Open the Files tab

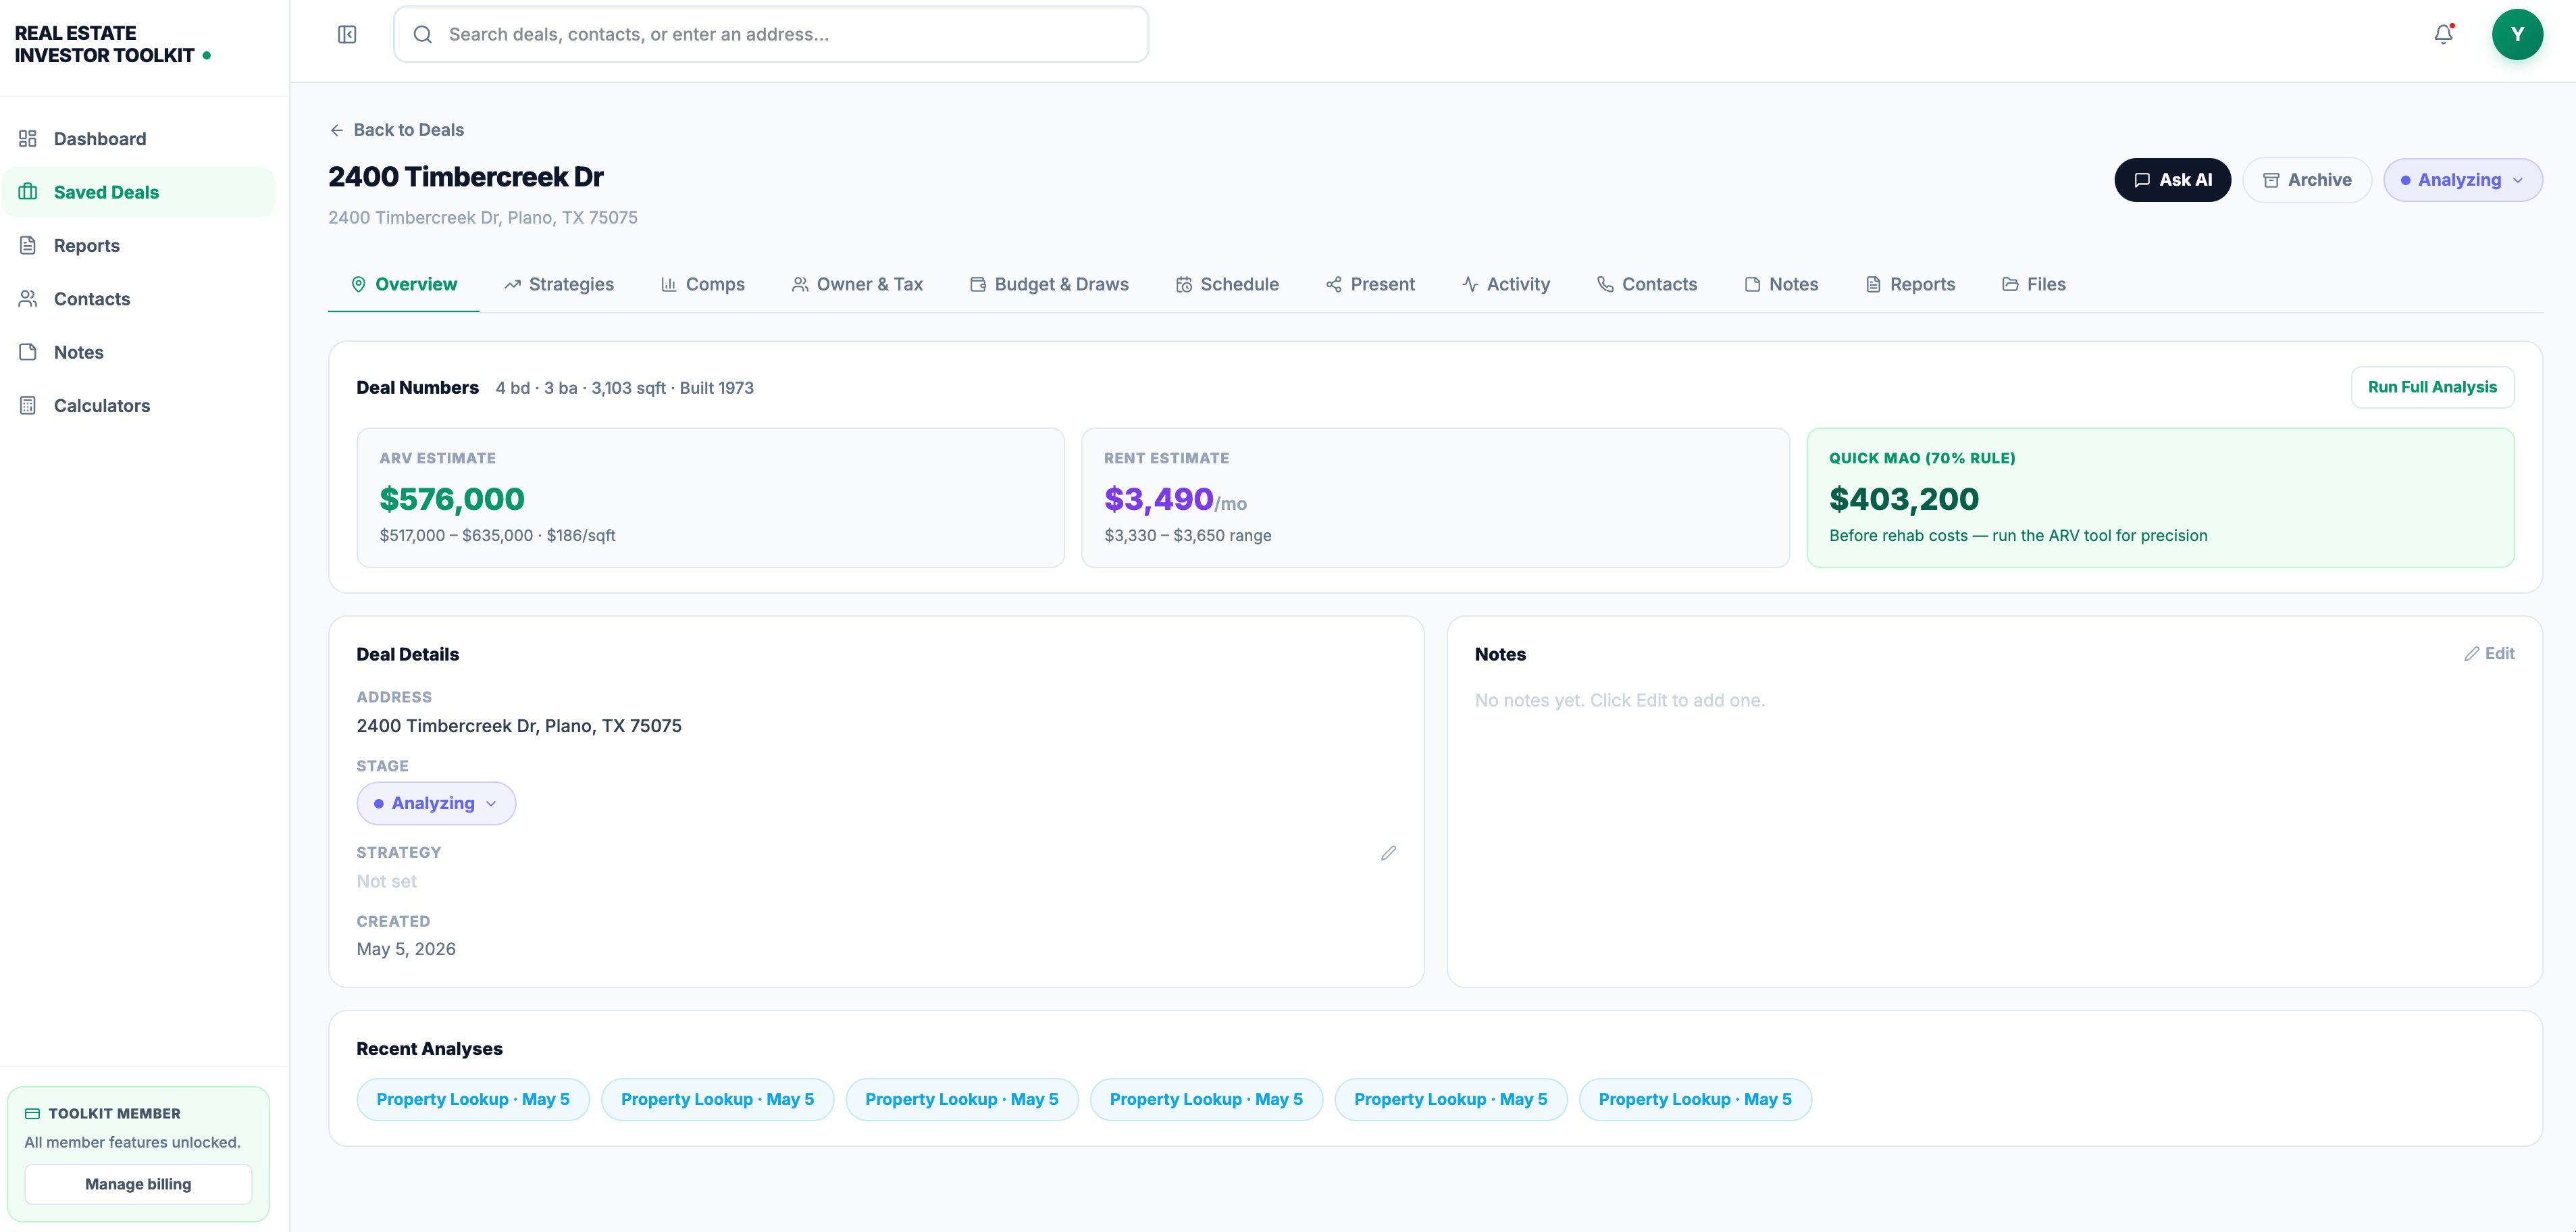click(x=2034, y=285)
